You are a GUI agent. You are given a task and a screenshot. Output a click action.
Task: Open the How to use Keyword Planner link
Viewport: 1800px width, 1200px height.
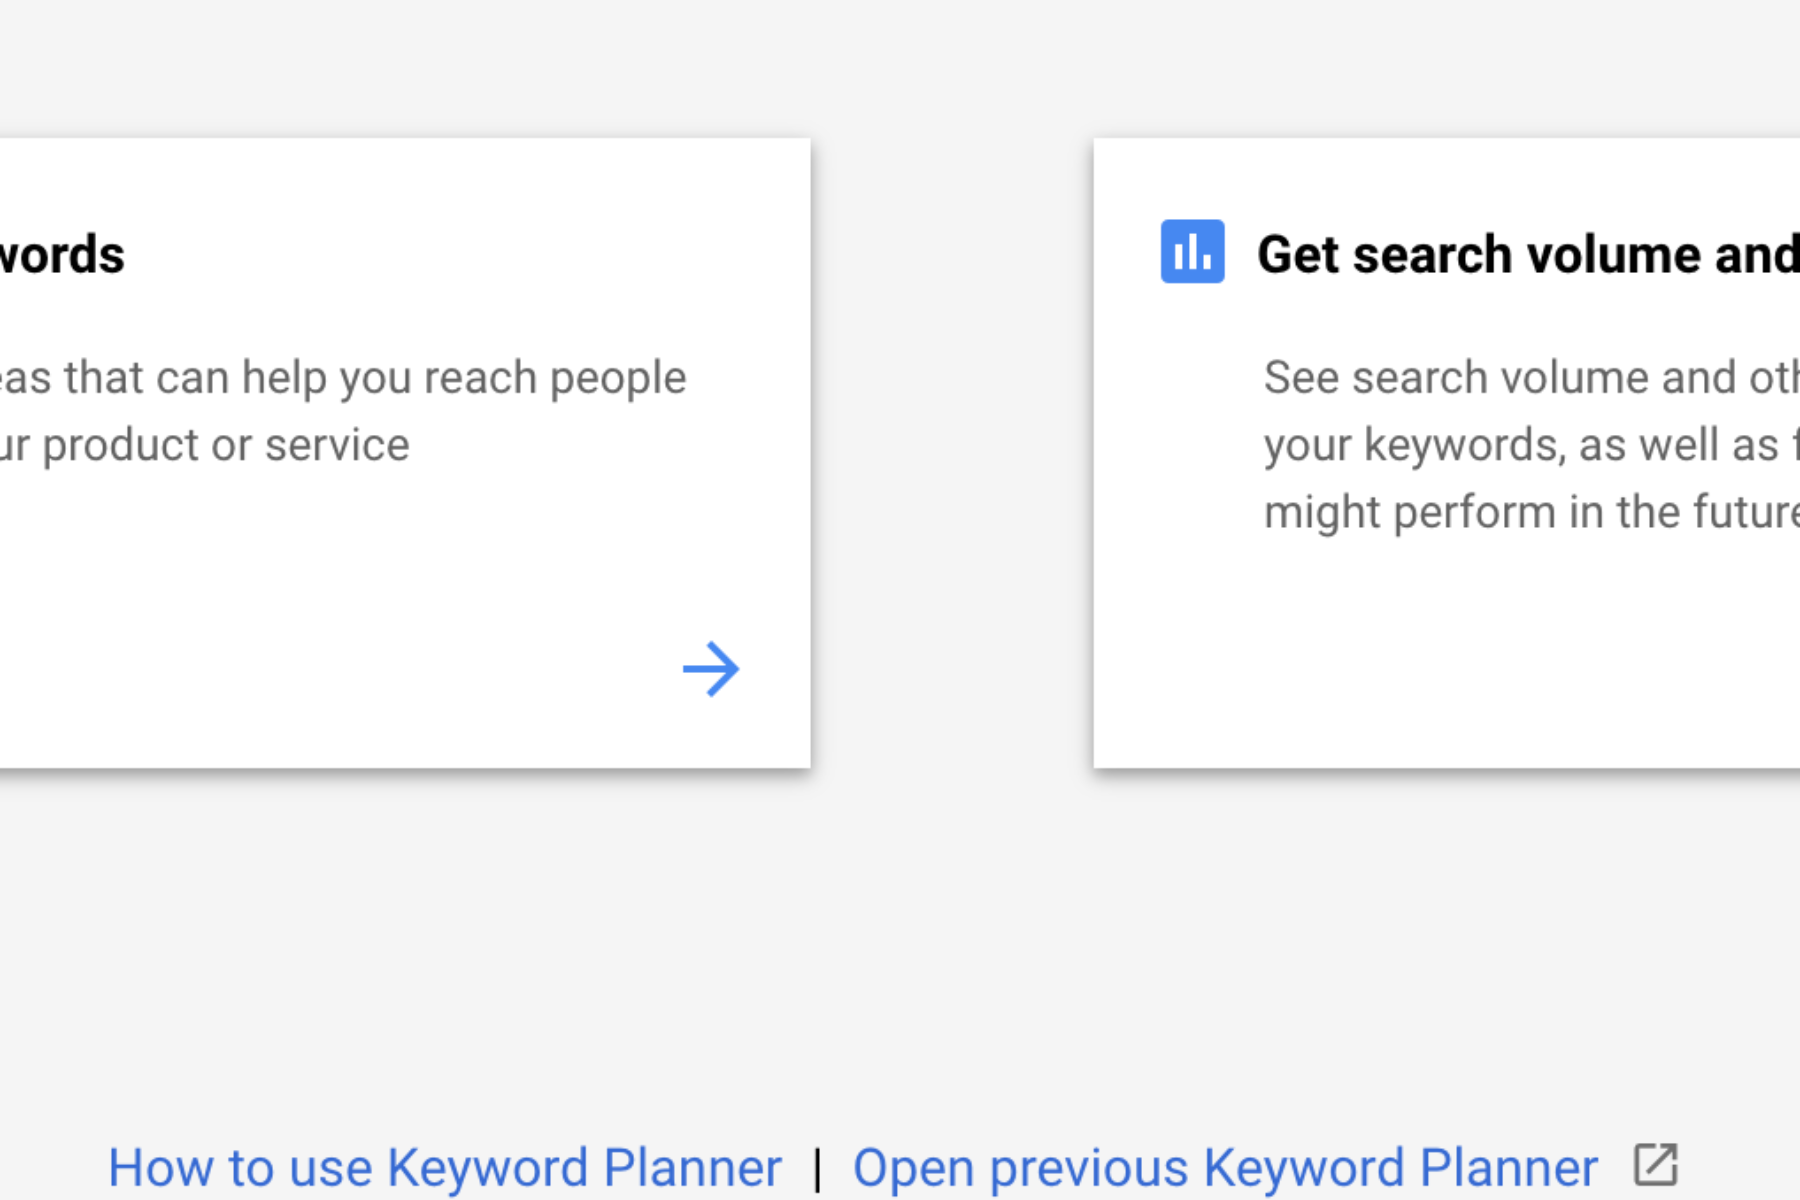coord(445,1167)
